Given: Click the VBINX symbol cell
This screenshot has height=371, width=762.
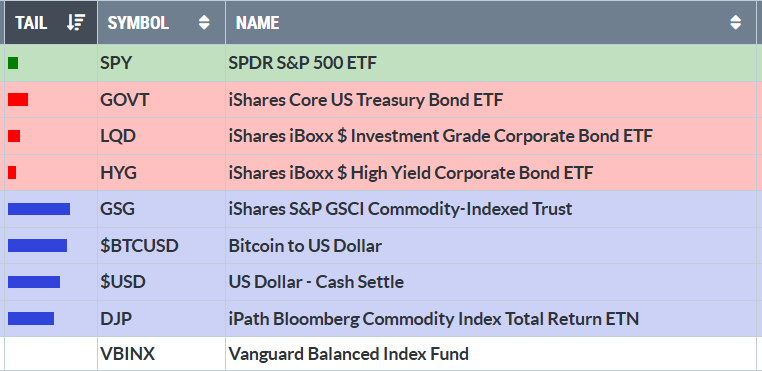Looking at the screenshot, I should [161, 353].
